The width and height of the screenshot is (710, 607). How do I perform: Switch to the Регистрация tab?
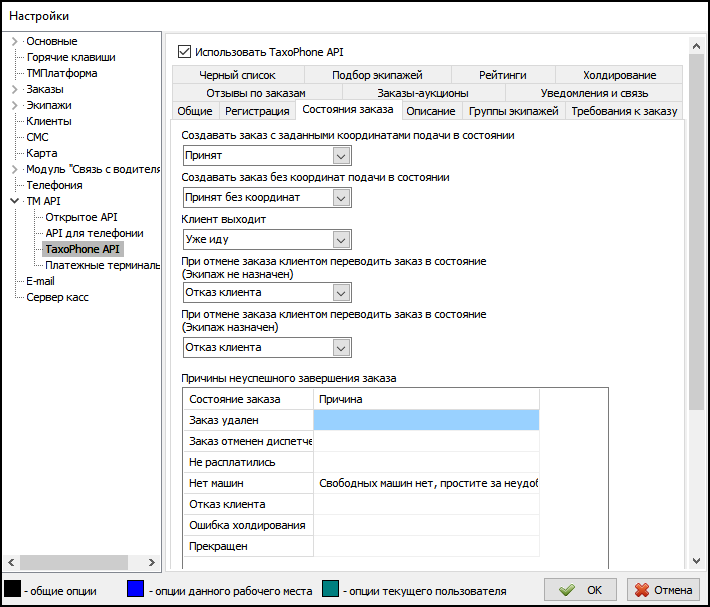click(257, 111)
